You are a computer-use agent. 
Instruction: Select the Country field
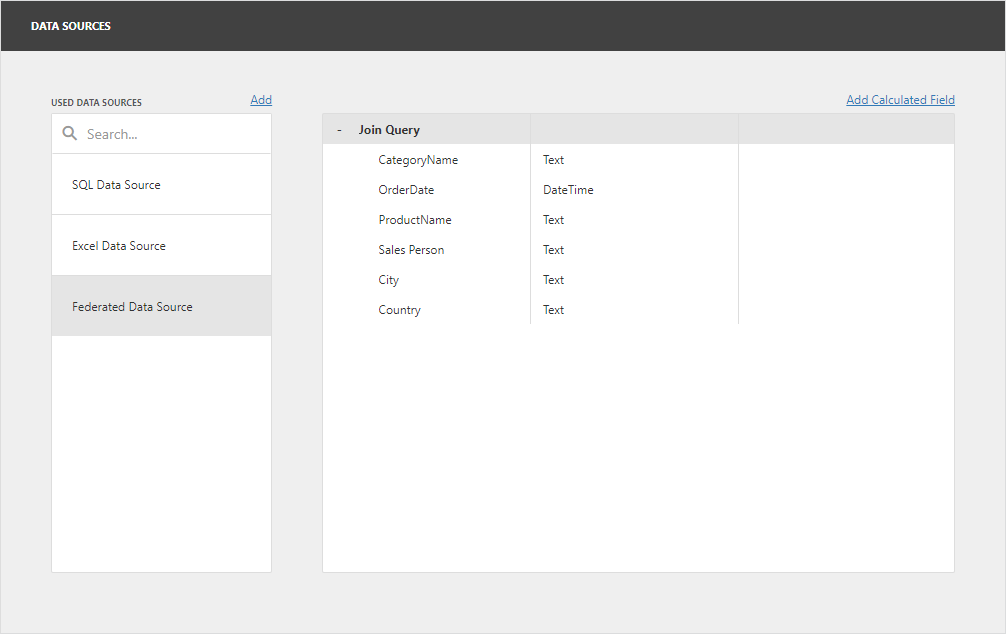tap(399, 309)
